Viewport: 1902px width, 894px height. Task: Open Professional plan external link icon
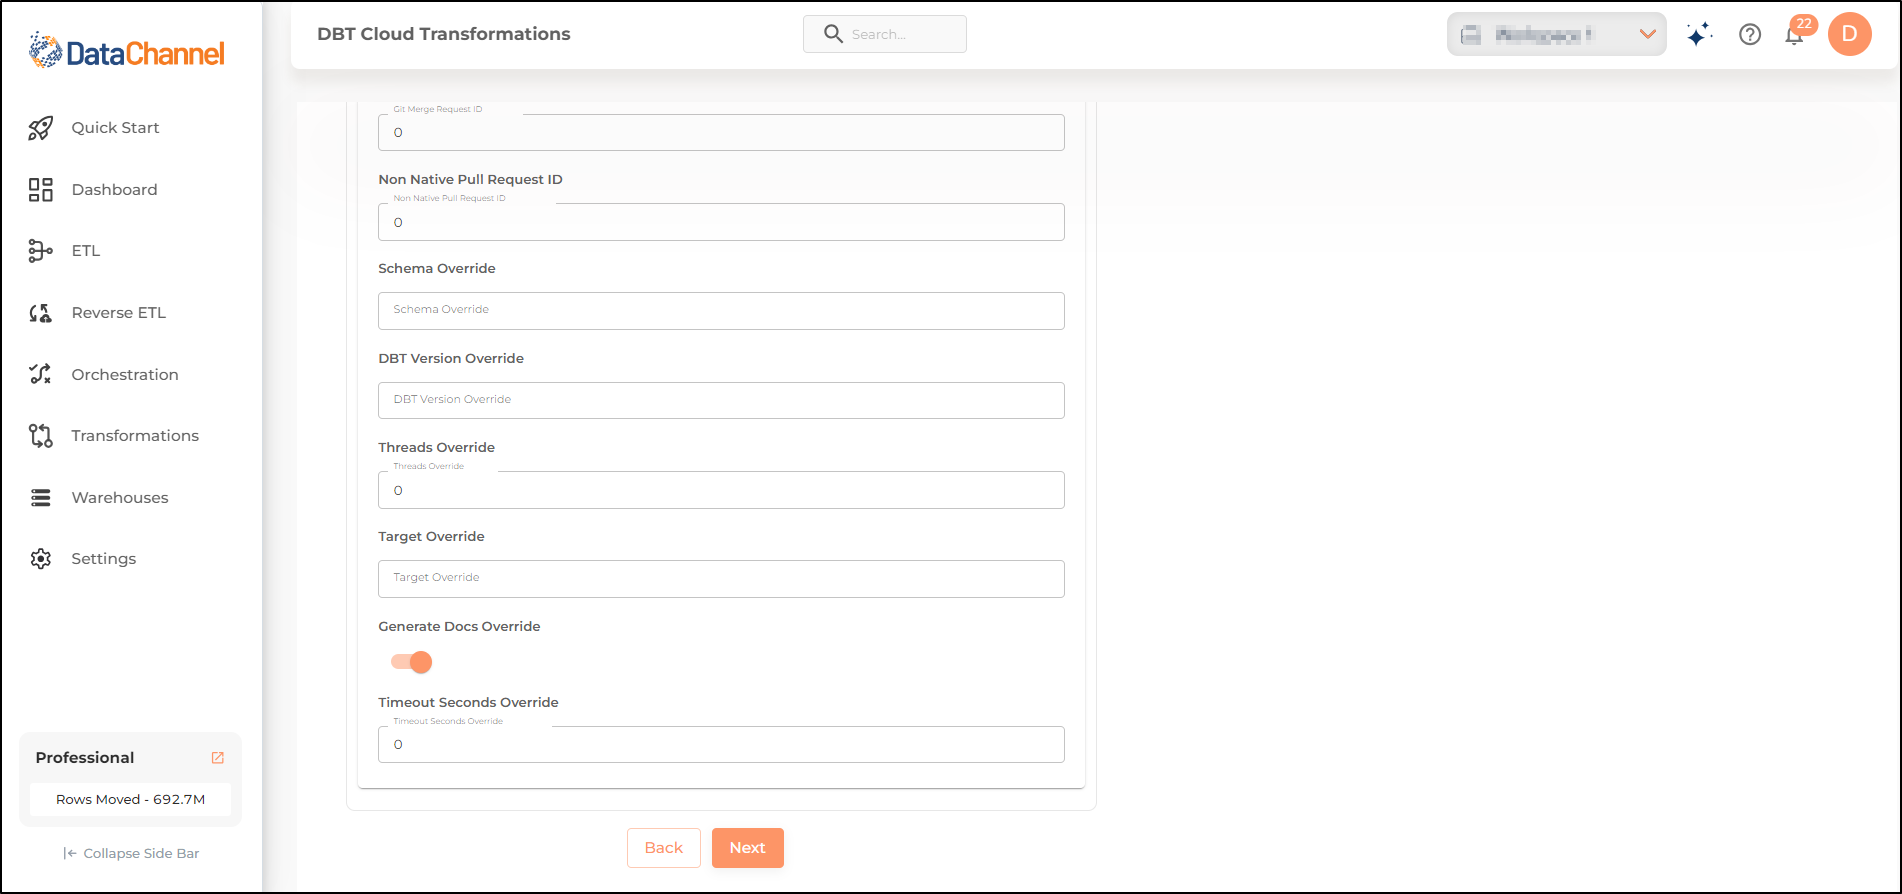coord(218,758)
